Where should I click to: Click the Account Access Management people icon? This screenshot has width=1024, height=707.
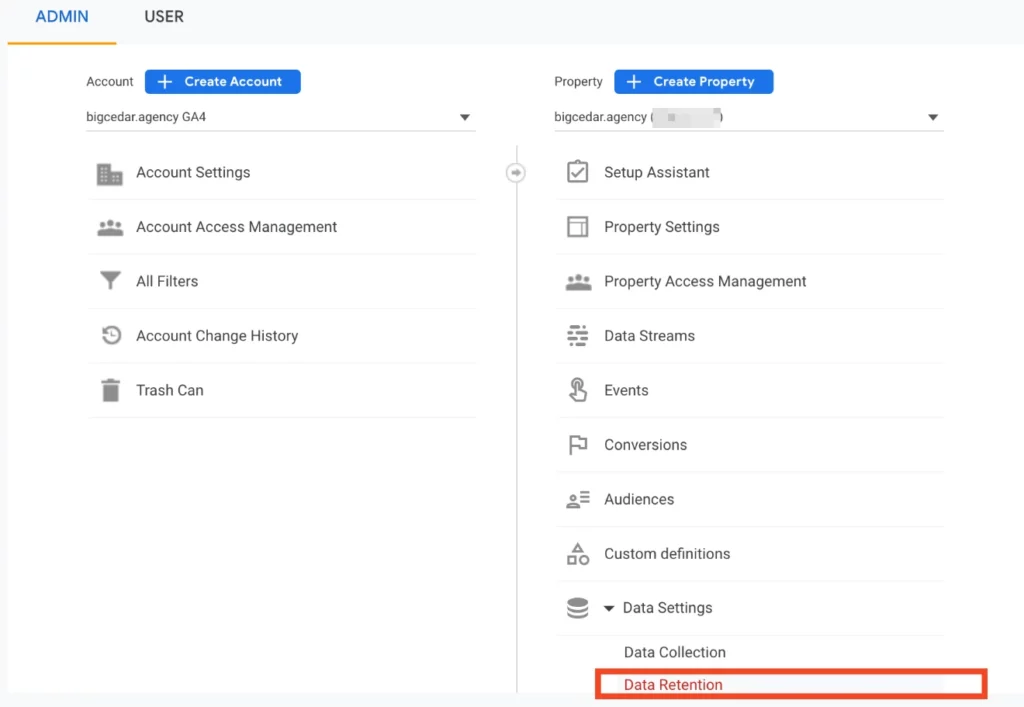(110, 227)
